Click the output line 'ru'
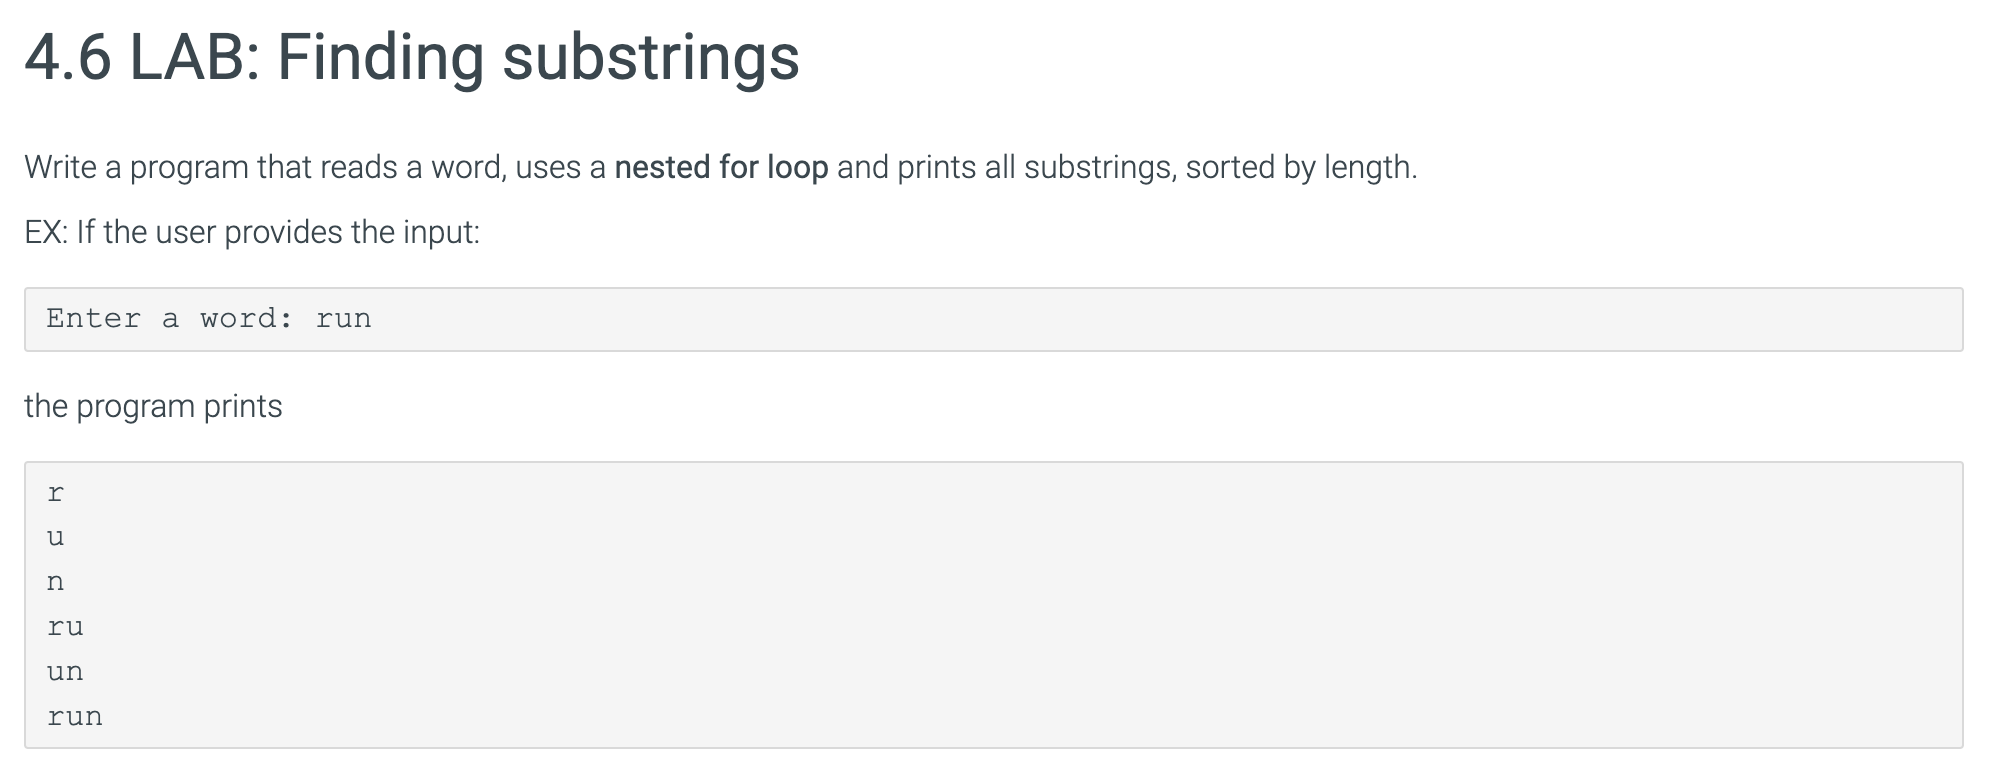1998x778 pixels. 65,627
